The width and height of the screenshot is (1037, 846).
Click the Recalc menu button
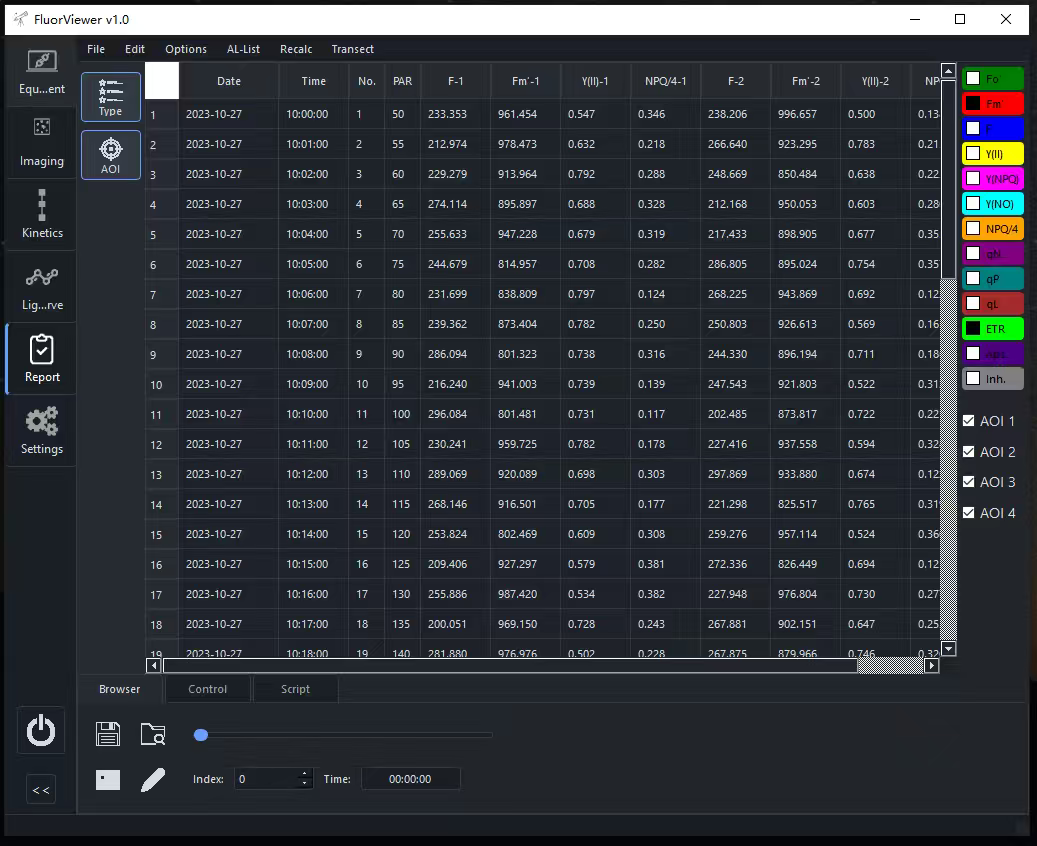(296, 49)
